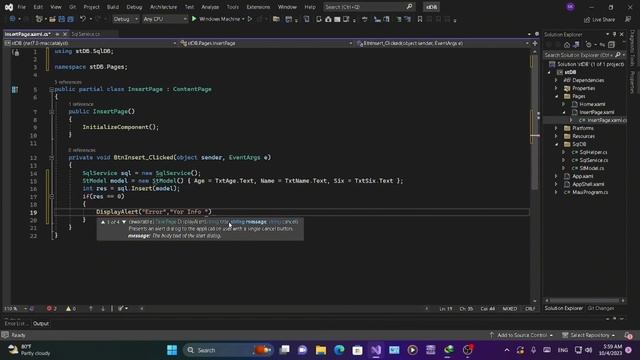Click the Bookmark icon in the toolbar
The width and height of the screenshot is (640, 360).
coord(420,19)
